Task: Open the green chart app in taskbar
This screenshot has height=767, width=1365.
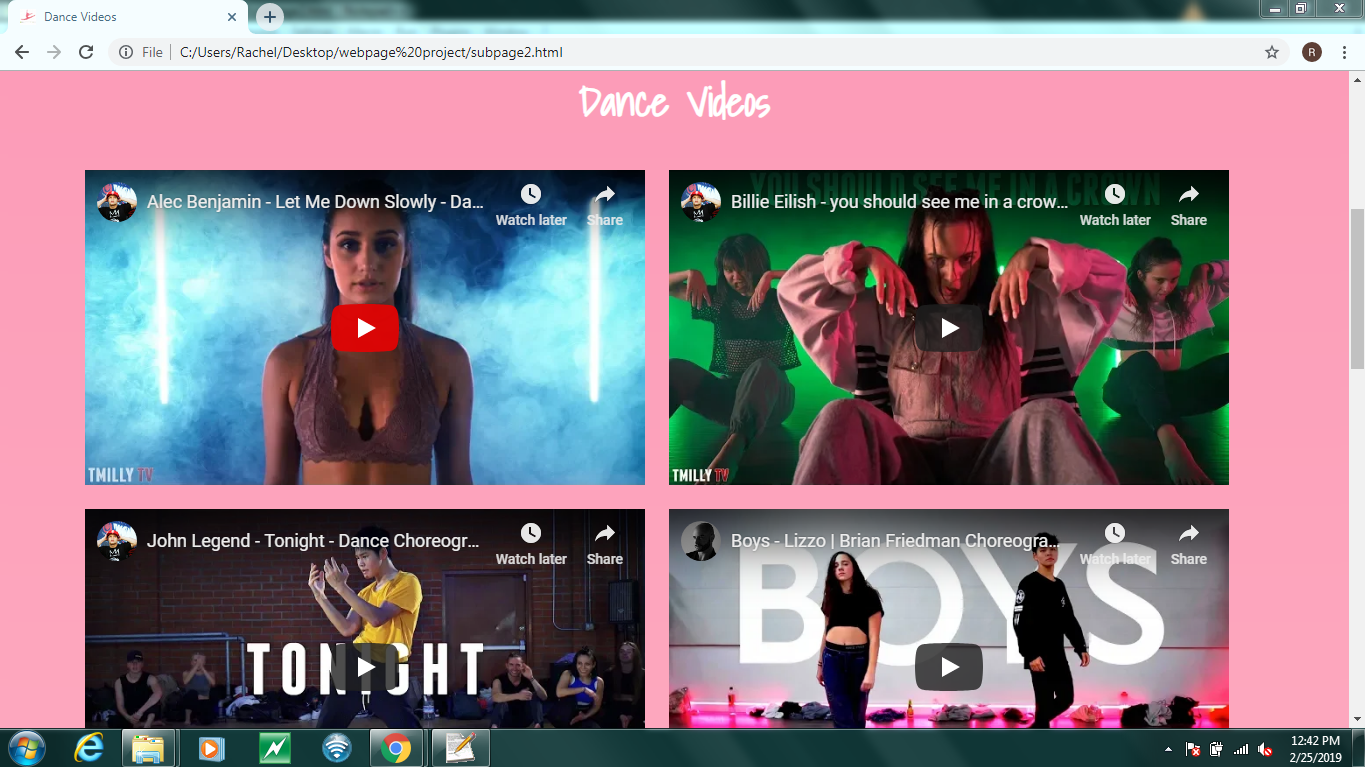Action: pyautogui.click(x=274, y=748)
